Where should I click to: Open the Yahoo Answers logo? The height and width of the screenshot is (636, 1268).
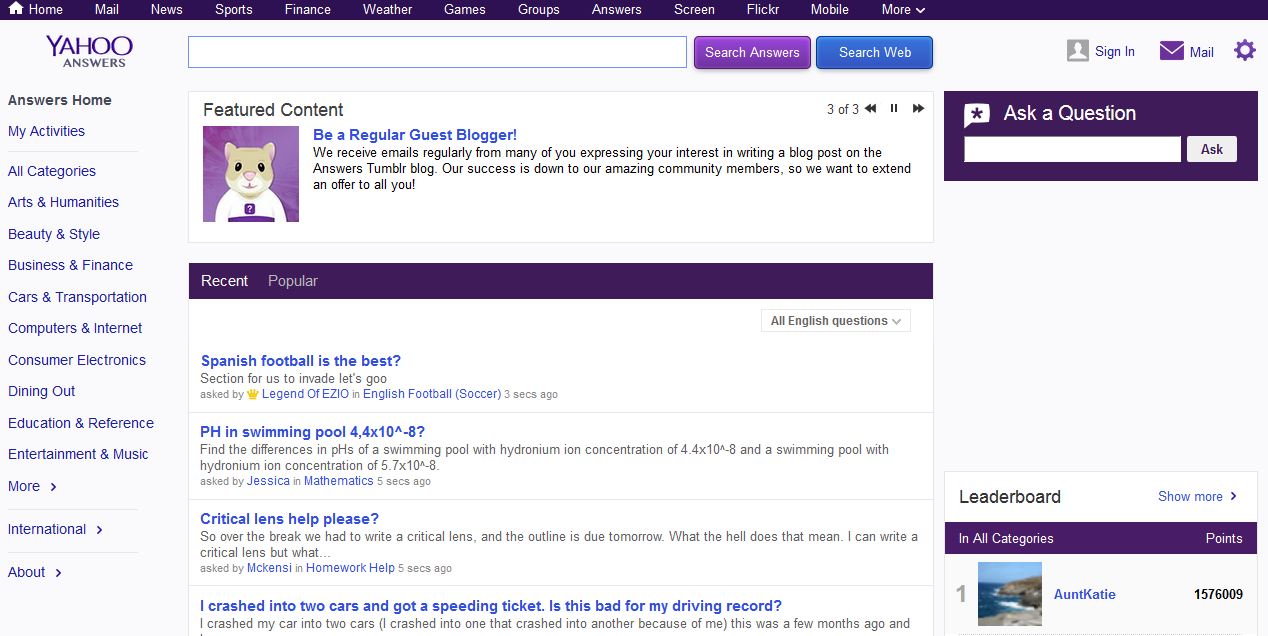[x=89, y=51]
